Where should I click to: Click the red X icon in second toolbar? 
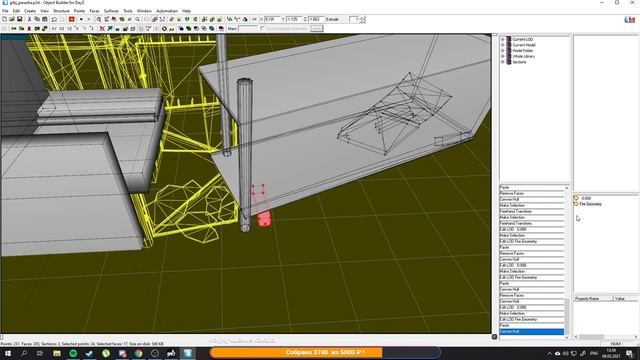[x=102, y=29]
